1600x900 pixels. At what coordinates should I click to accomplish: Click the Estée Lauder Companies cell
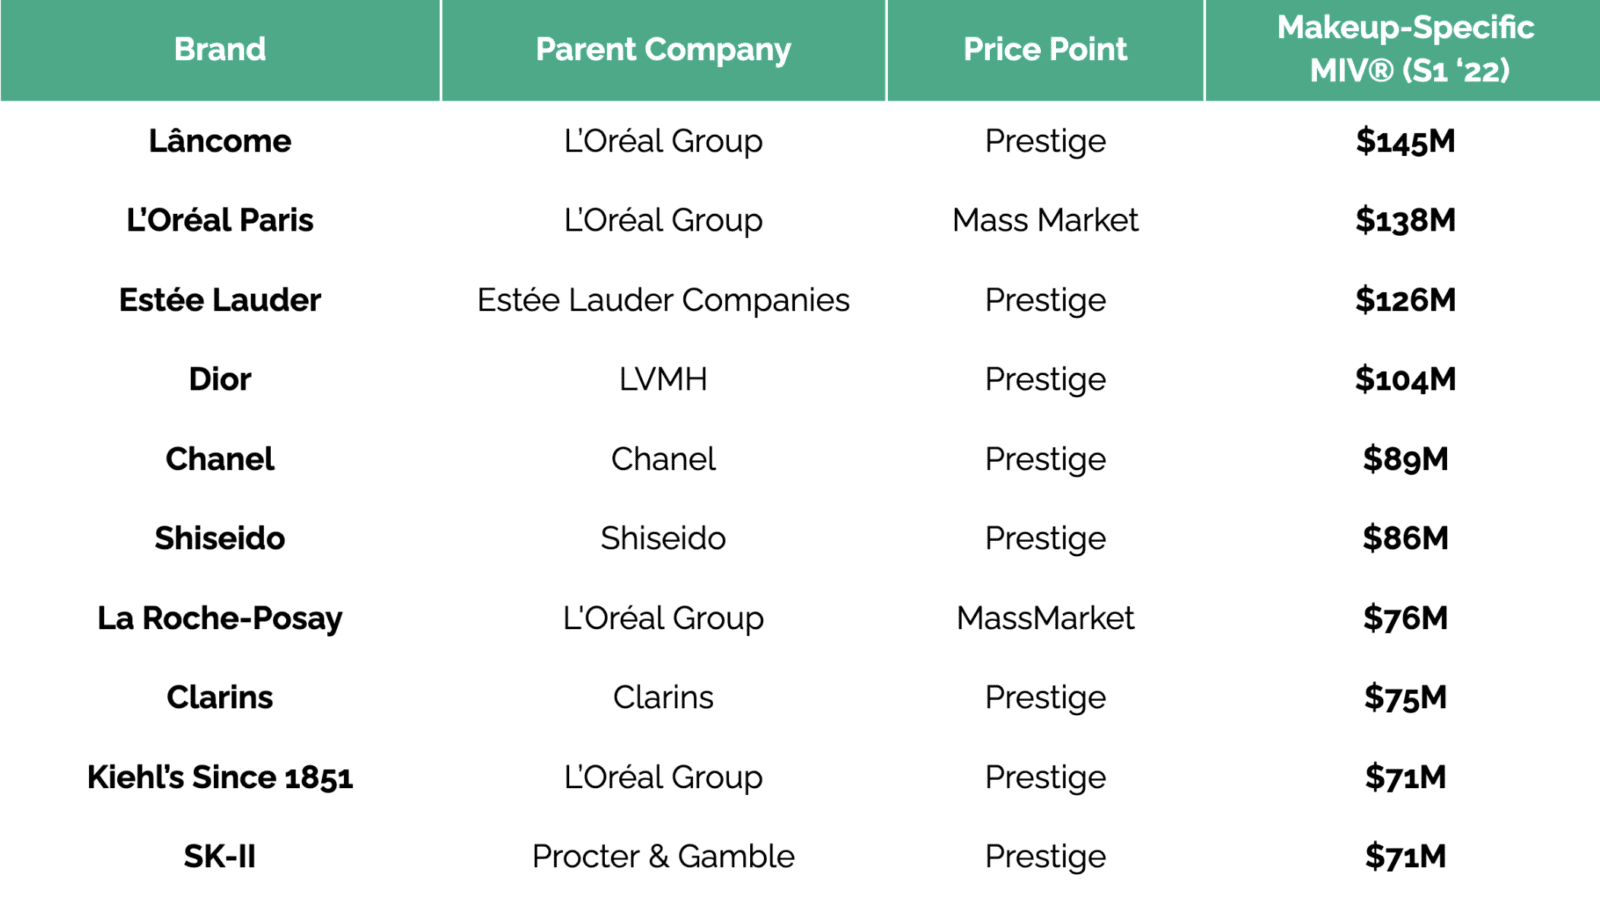[663, 300]
